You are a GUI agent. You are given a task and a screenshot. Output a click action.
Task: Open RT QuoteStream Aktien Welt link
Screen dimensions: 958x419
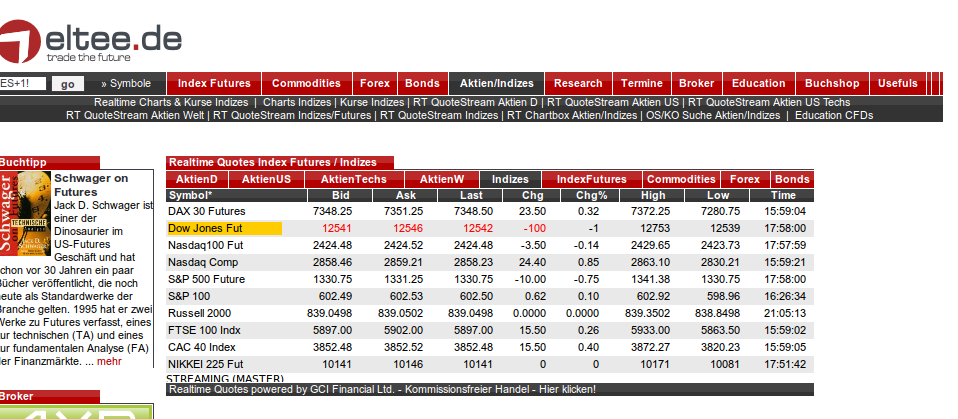click(x=135, y=115)
